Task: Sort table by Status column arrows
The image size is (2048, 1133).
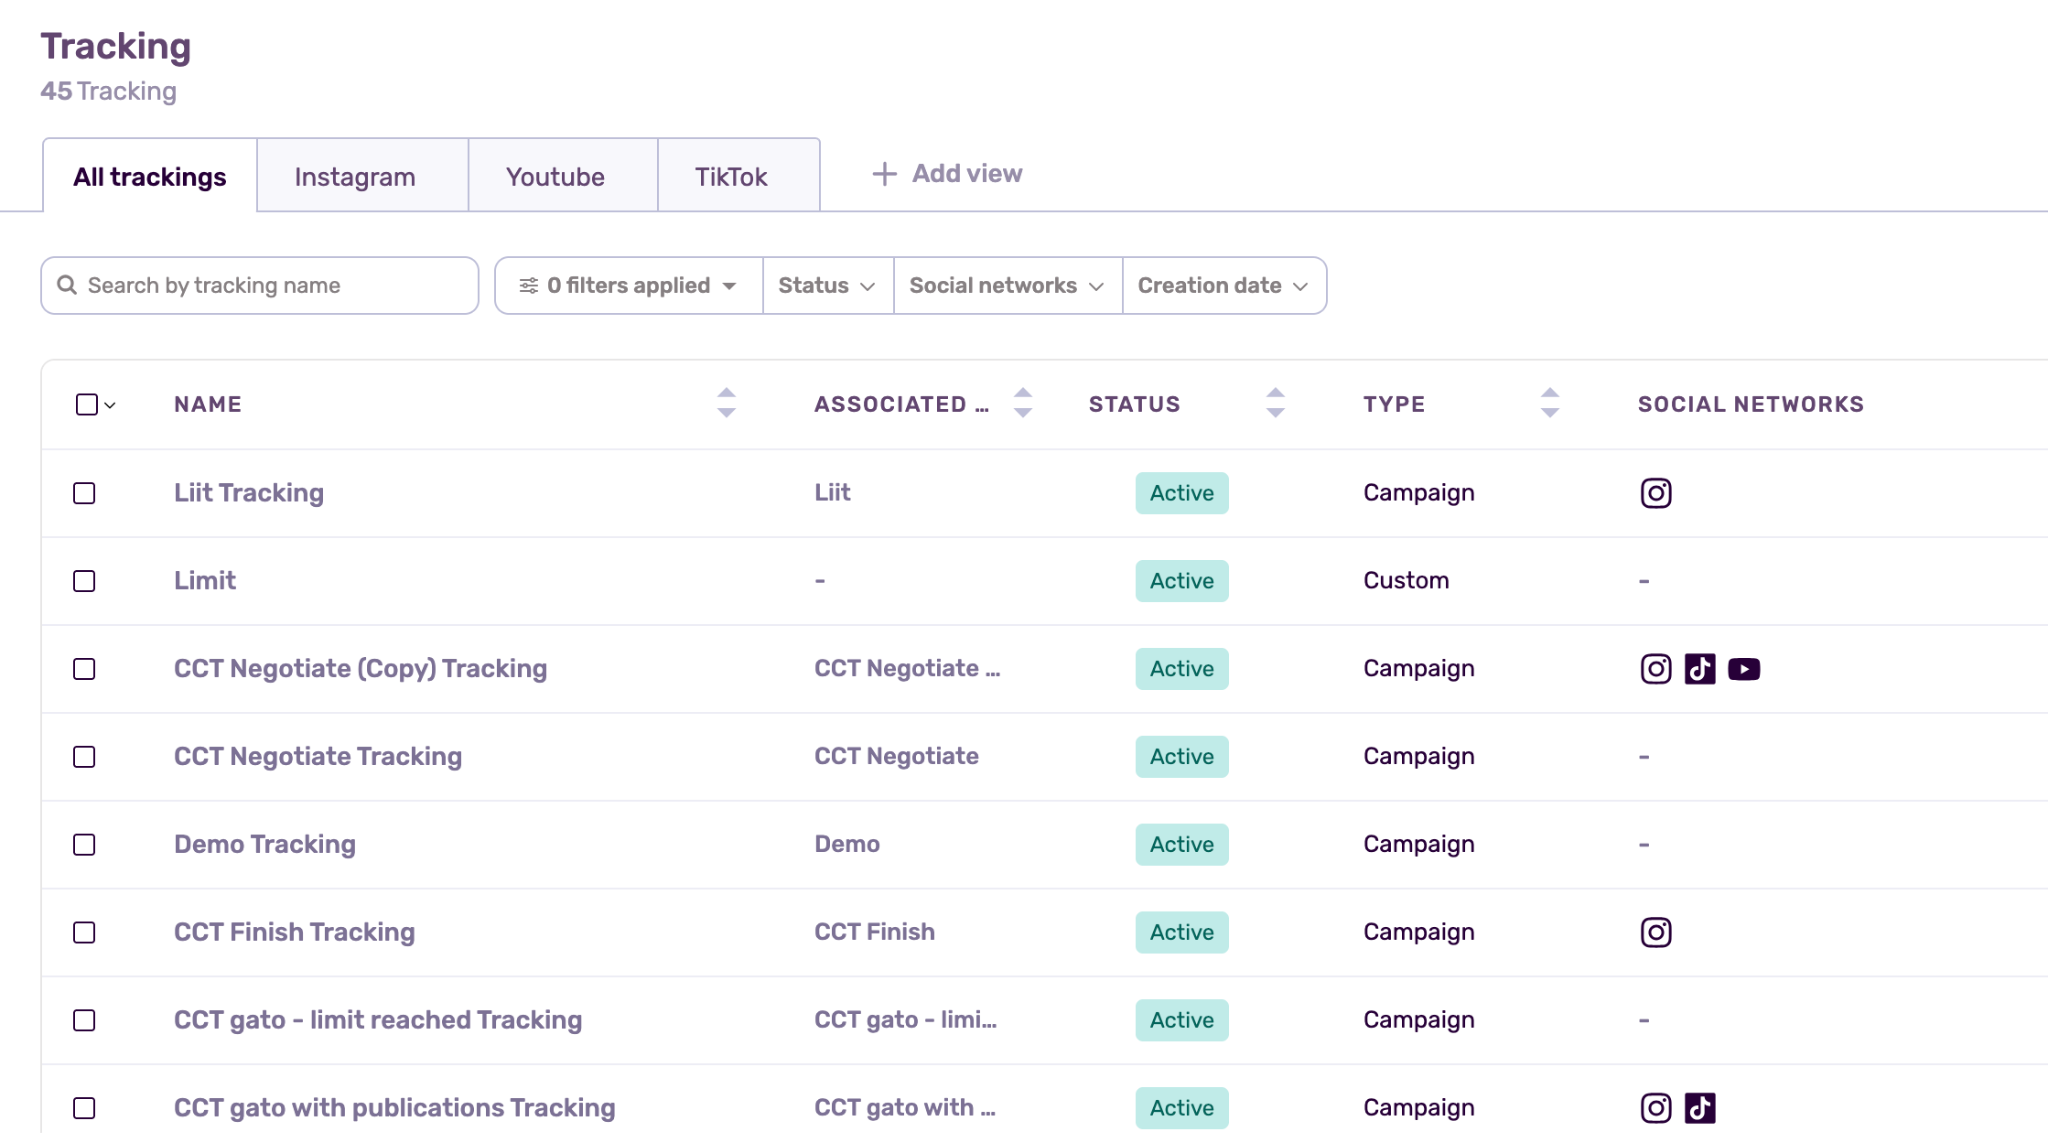Action: pyautogui.click(x=1275, y=403)
